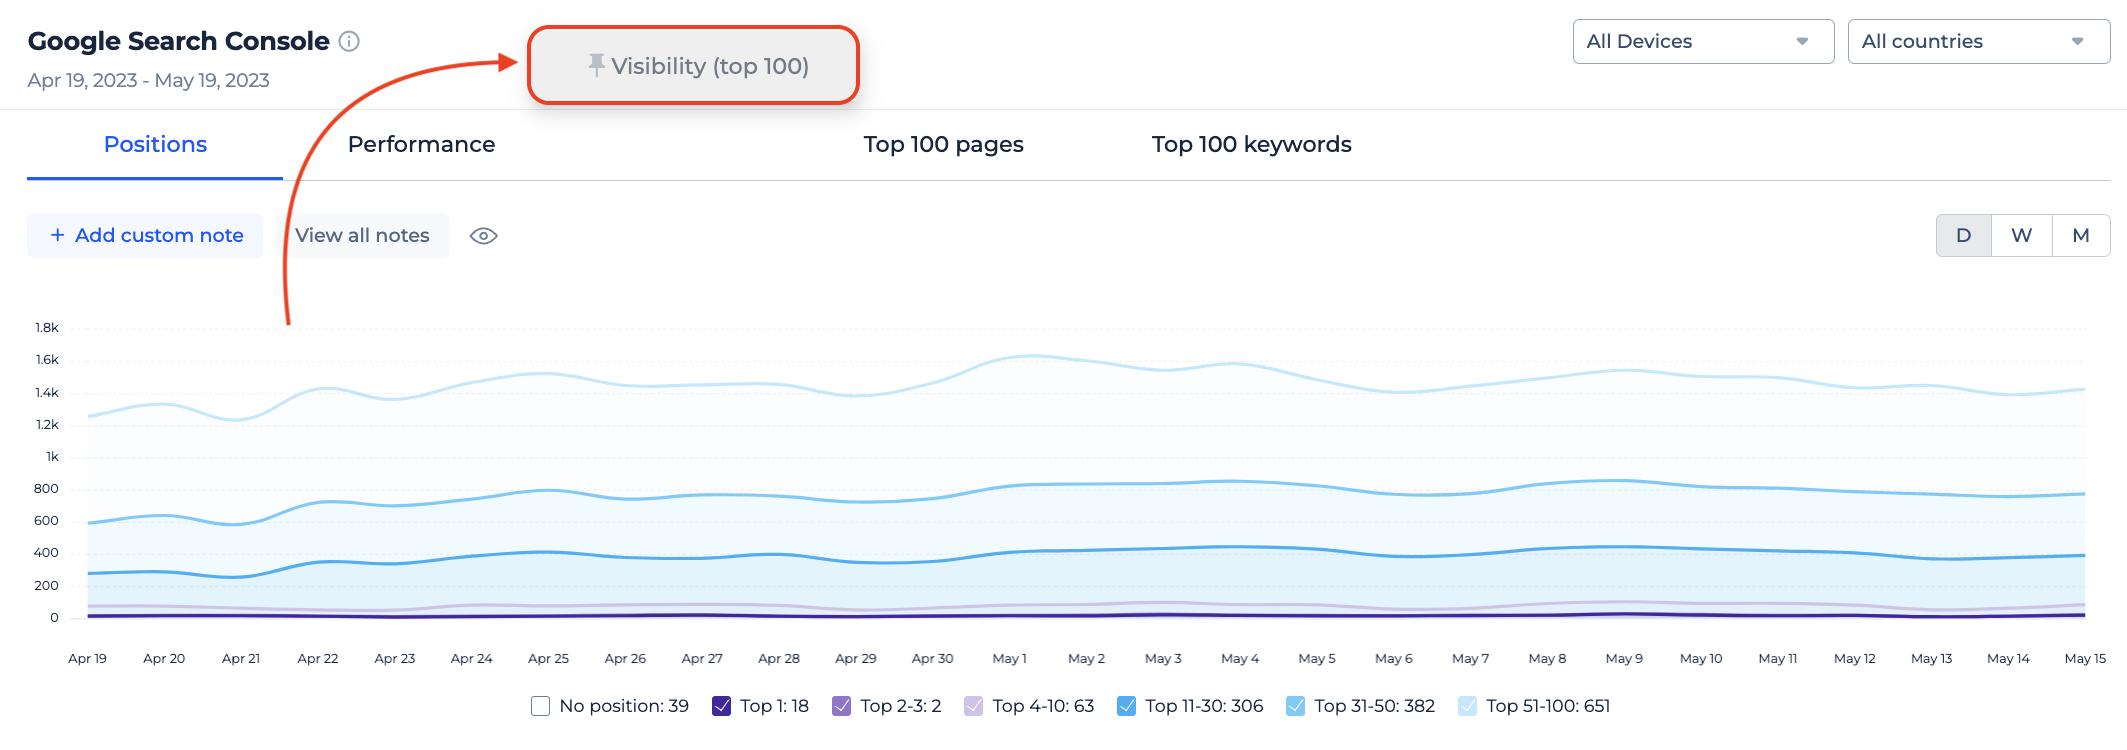The image size is (2127, 750).
Task: Select monthly (M) chart granularity
Action: click(2081, 235)
